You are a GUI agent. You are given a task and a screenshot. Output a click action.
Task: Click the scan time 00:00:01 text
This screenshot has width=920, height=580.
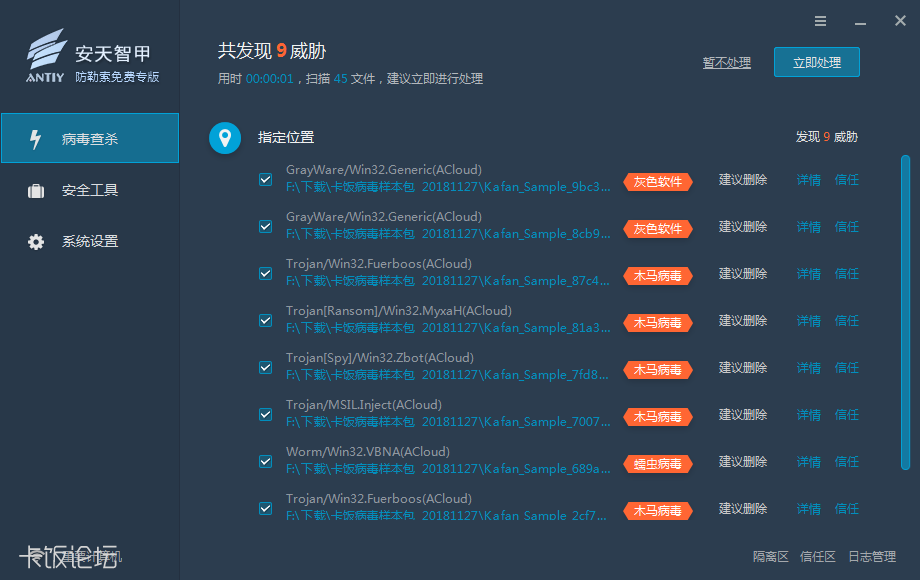(269, 79)
